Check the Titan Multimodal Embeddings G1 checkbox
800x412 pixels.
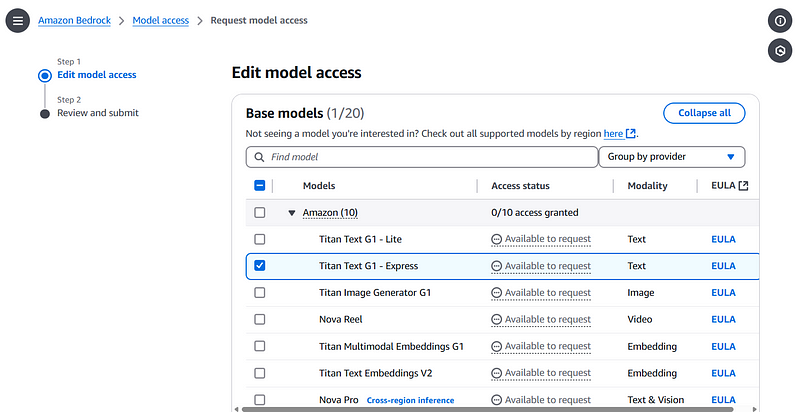[260, 346]
